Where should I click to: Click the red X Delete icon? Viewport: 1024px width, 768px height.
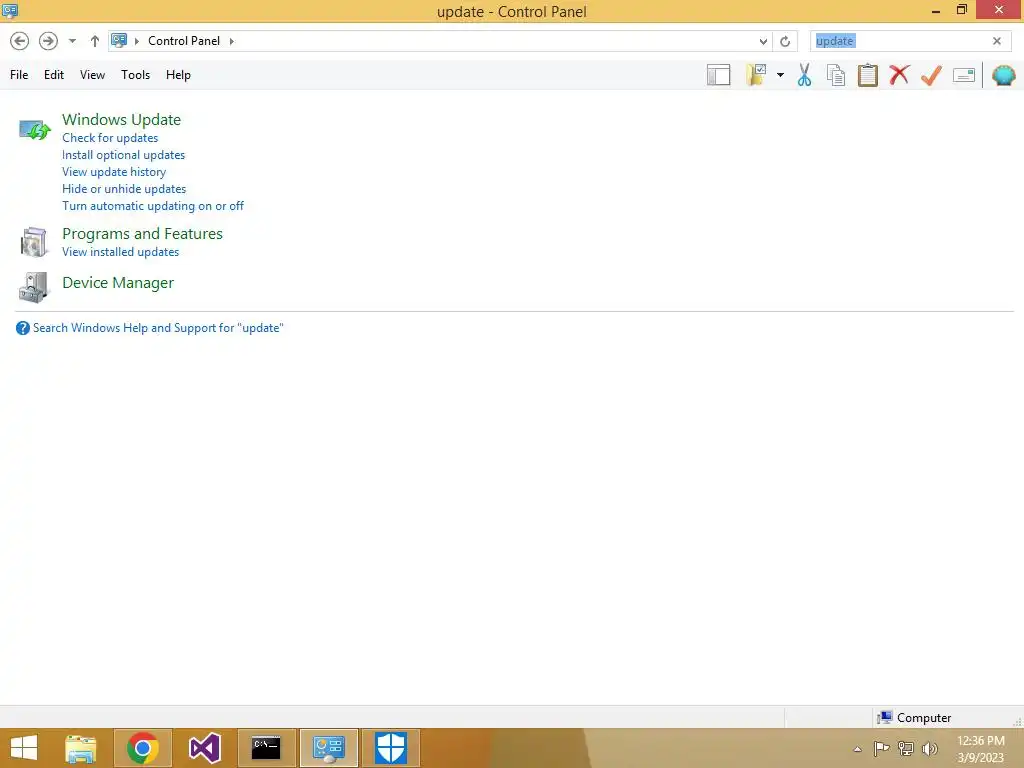tap(899, 74)
